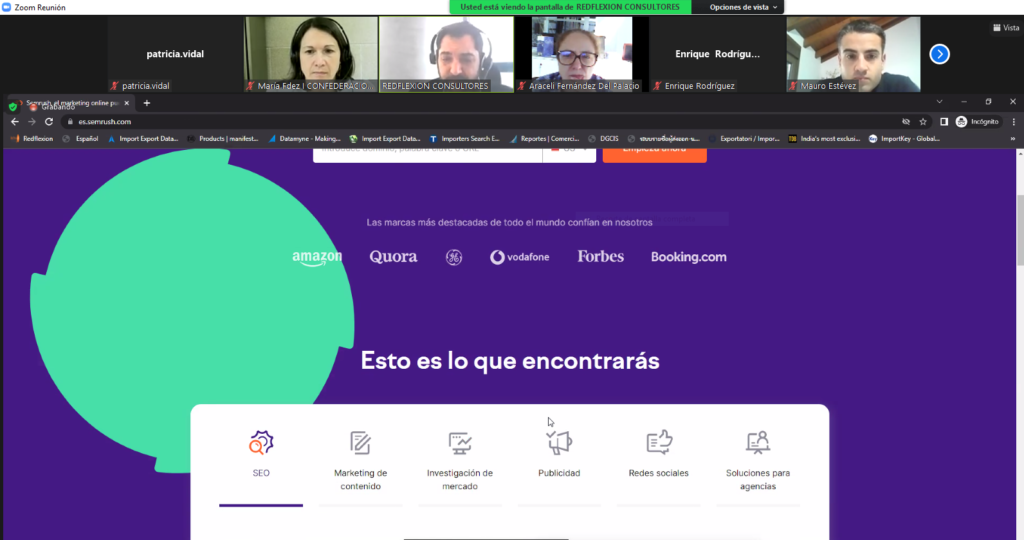The height and width of the screenshot is (540, 1024).
Task: Select the patricia.vidal participant tile
Action: click(175, 54)
